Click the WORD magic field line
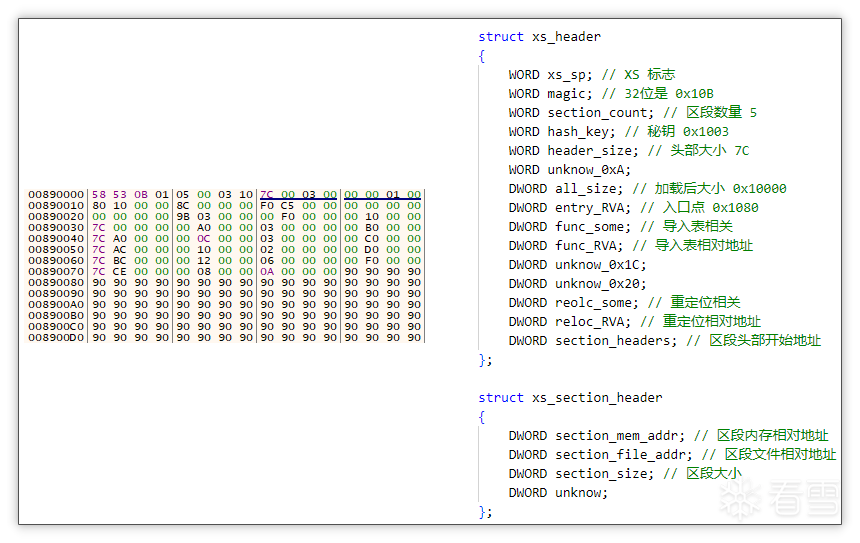Screen dimensions: 860x543 pos(611,94)
